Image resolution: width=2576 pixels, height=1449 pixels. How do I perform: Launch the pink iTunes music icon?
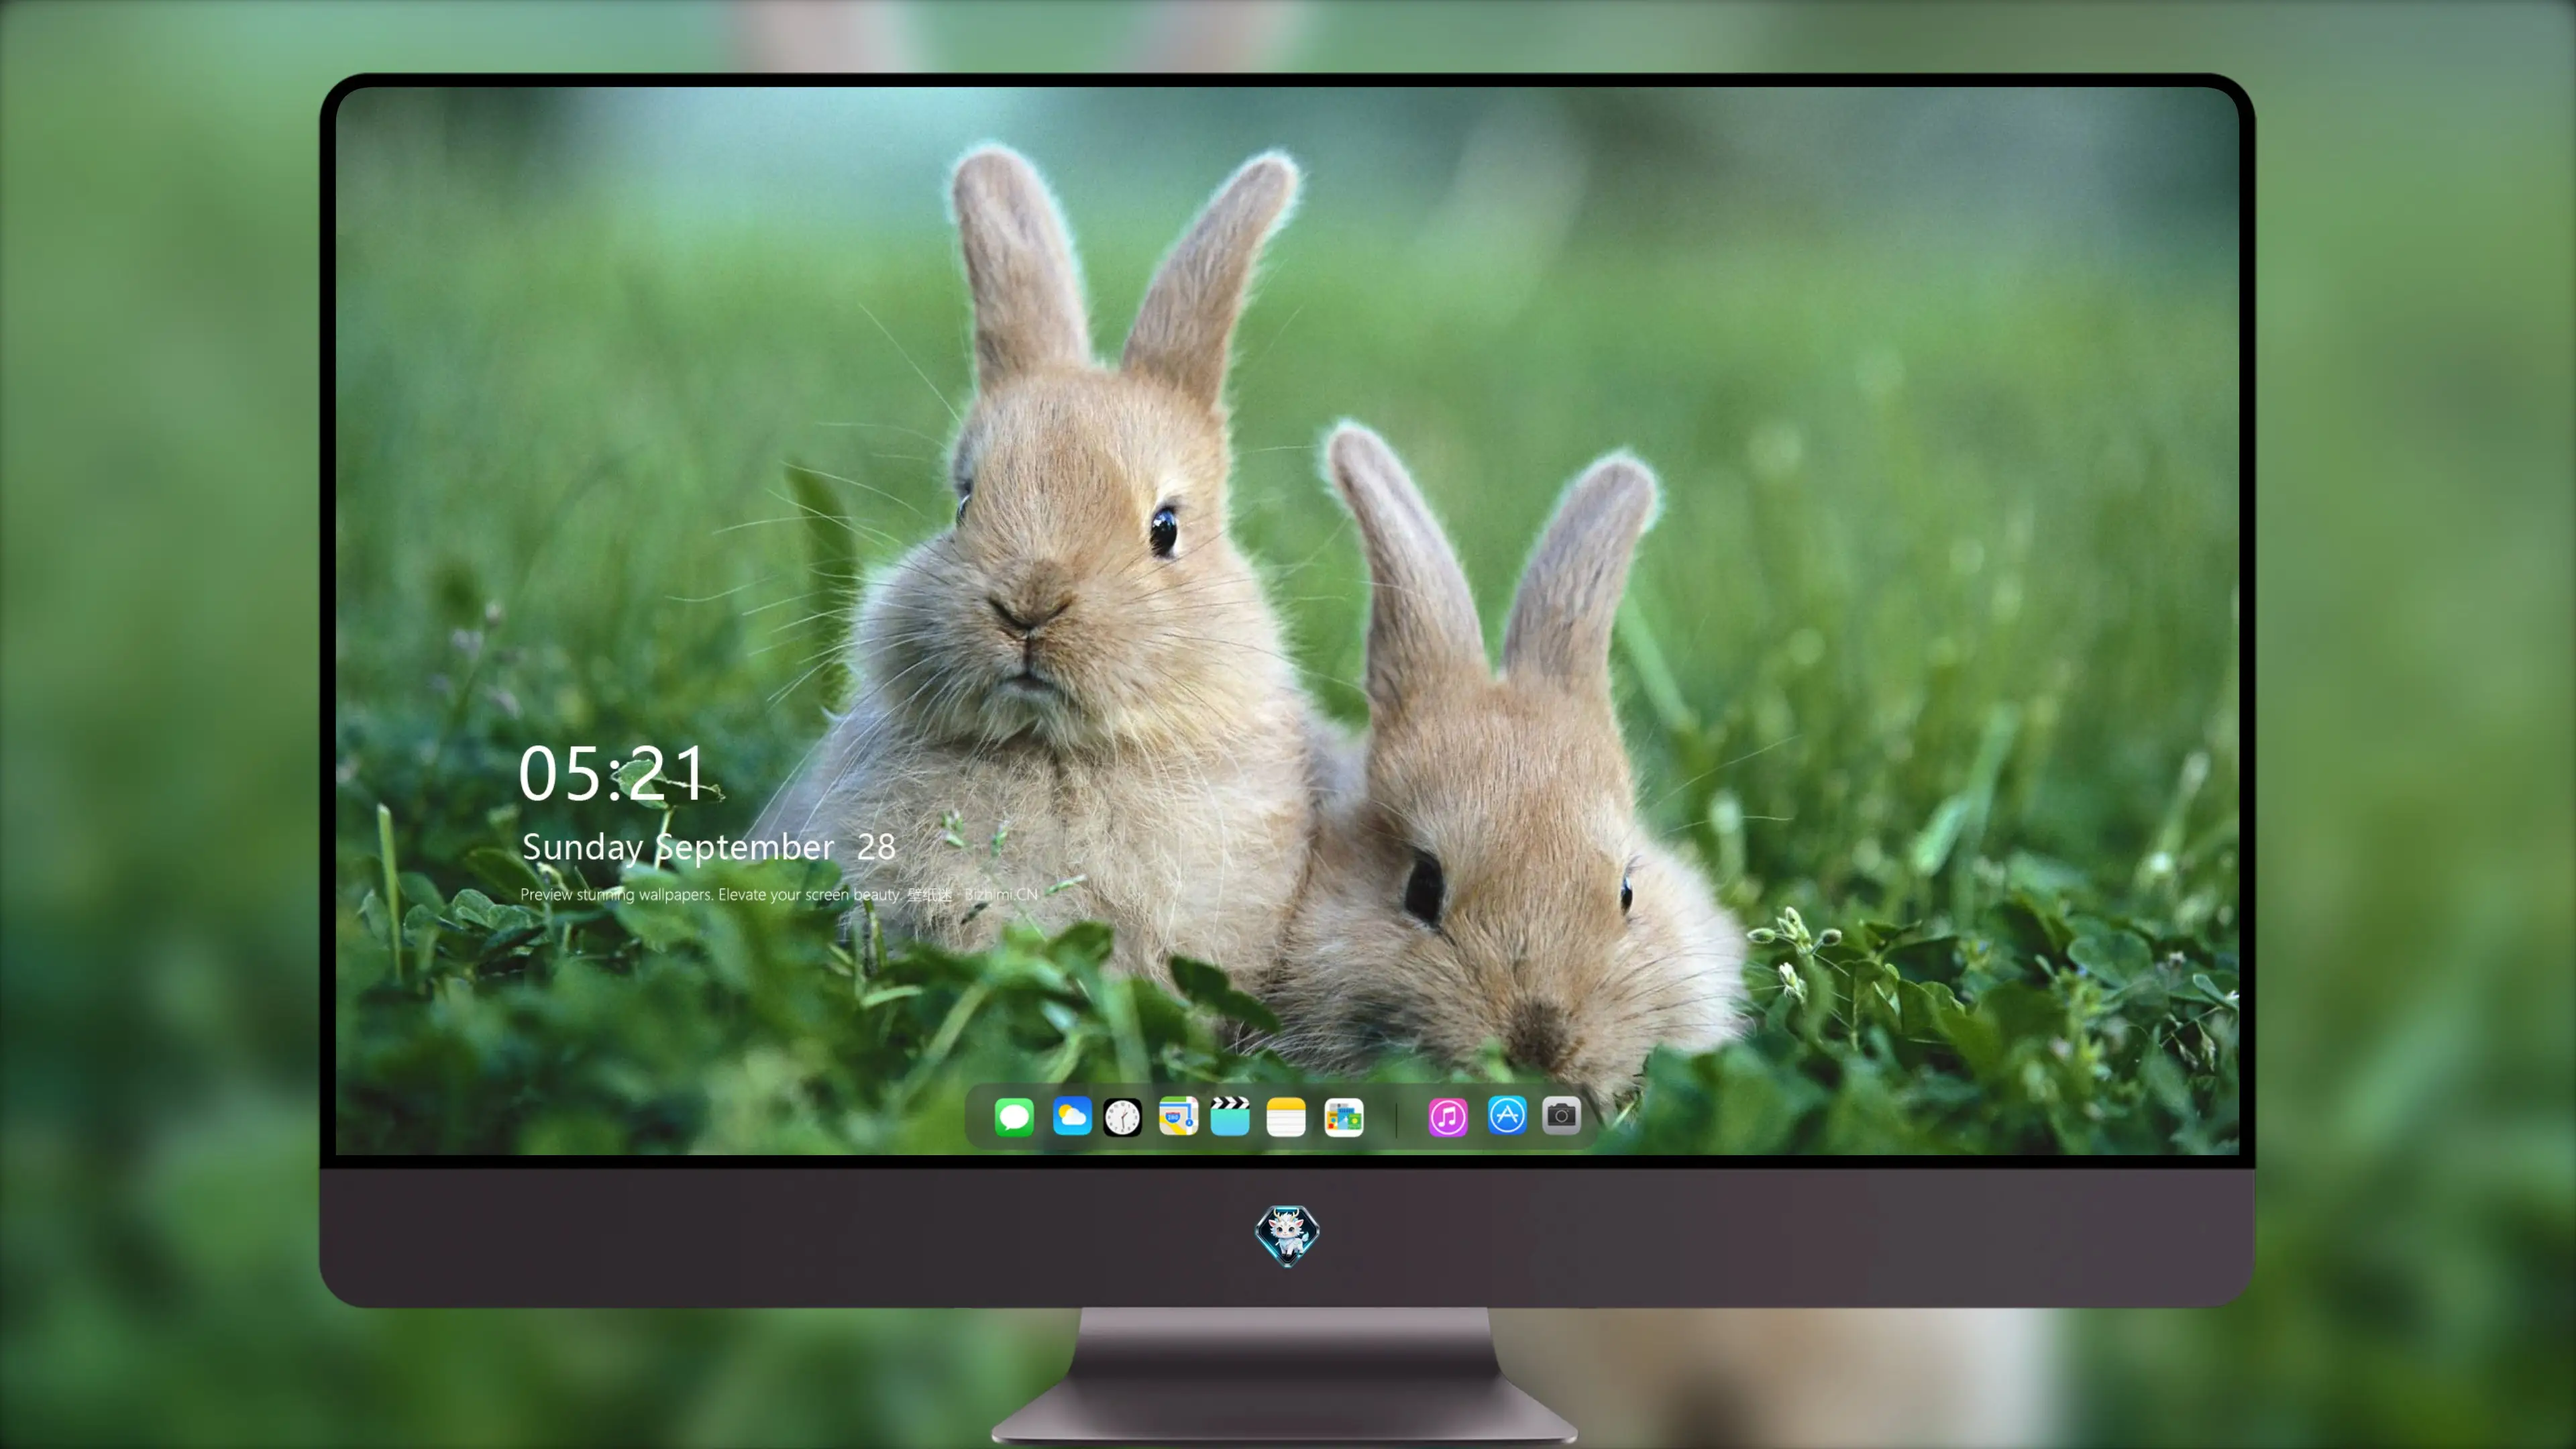coord(1448,1116)
